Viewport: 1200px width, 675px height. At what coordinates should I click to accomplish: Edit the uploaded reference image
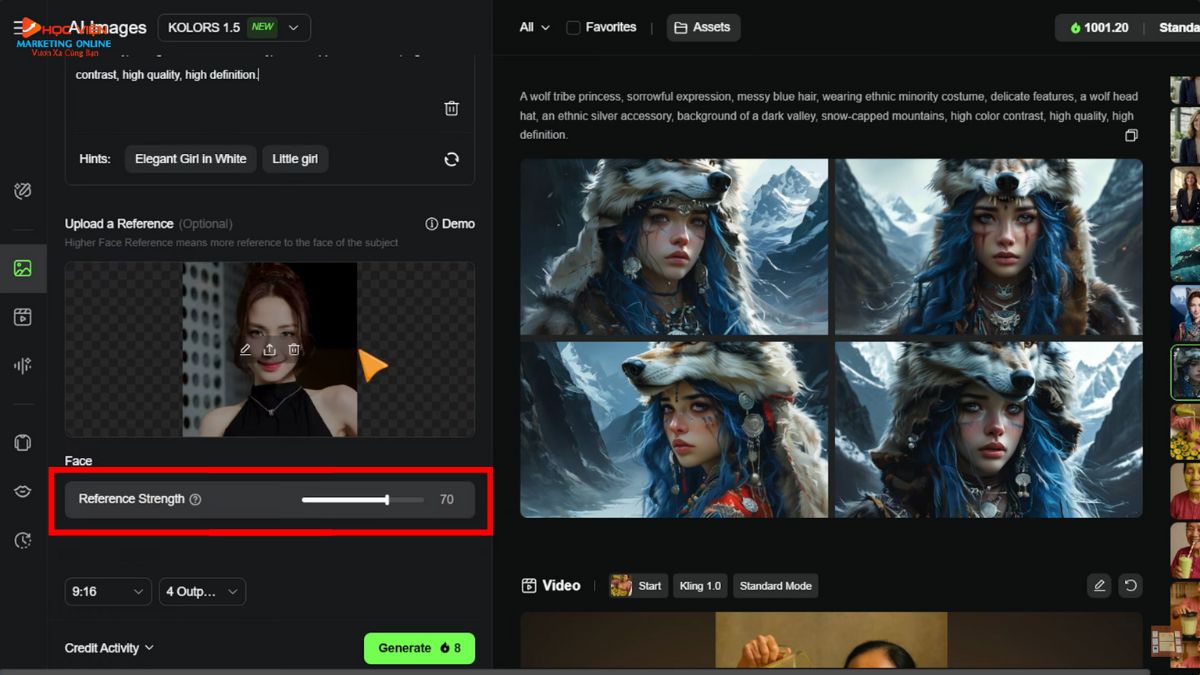pyautogui.click(x=245, y=349)
